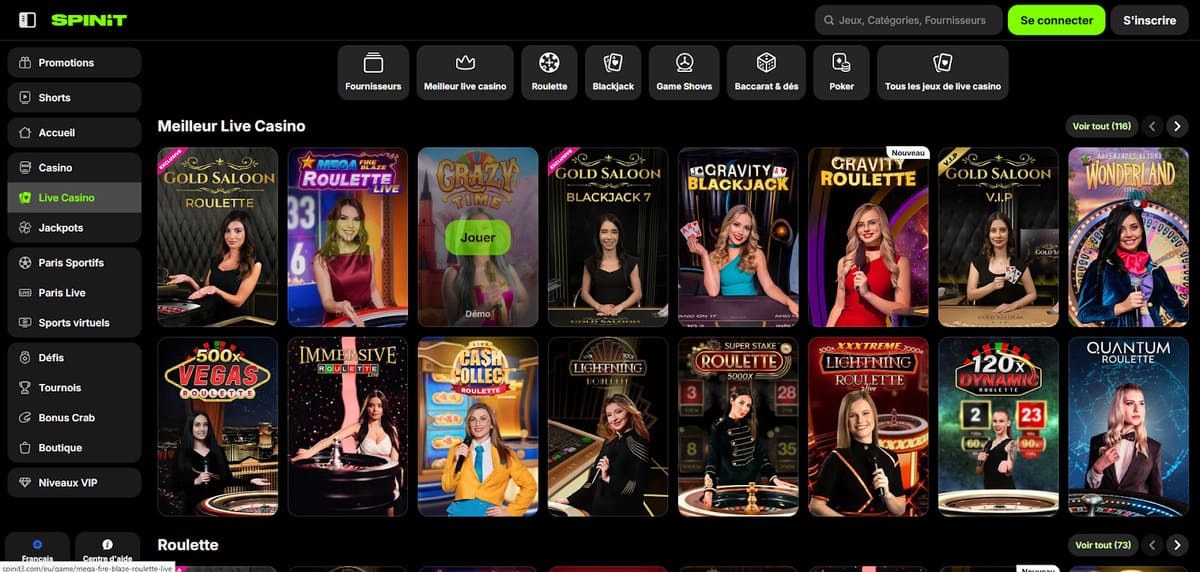
Task: Open Promotions in the sidebar
Action: click(x=74, y=63)
